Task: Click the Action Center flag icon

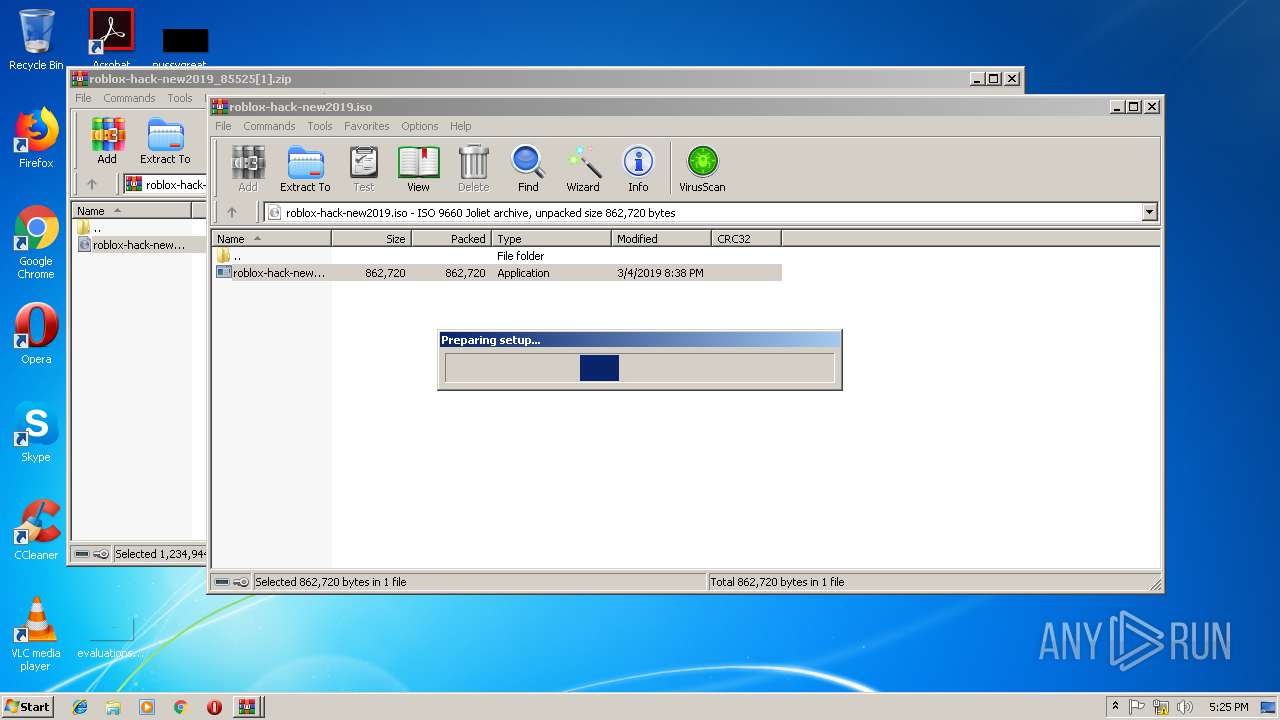Action: coord(1138,707)
